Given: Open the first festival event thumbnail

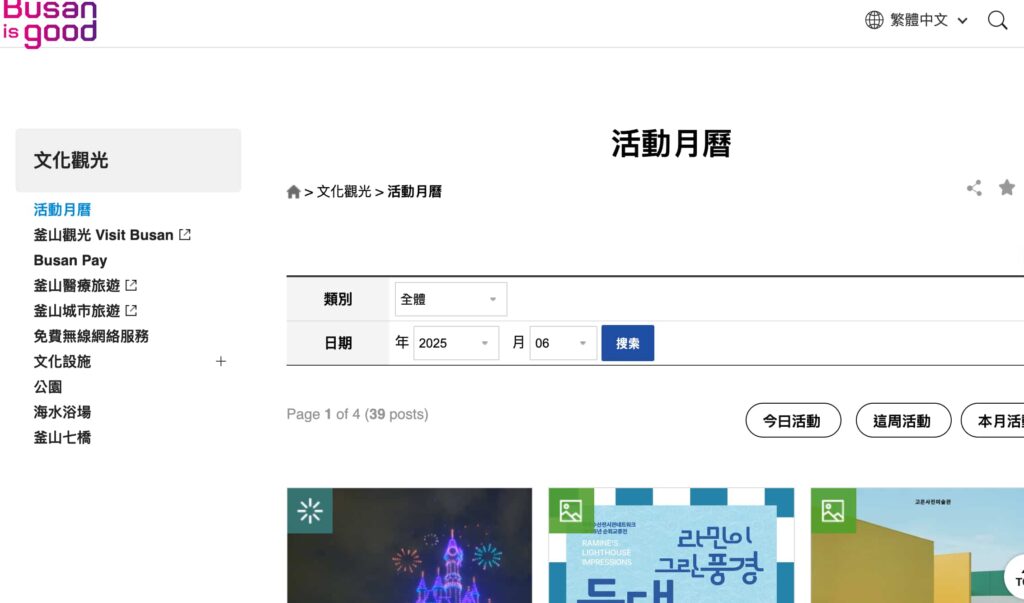Looking at the screenshot, I should (409, 550).
